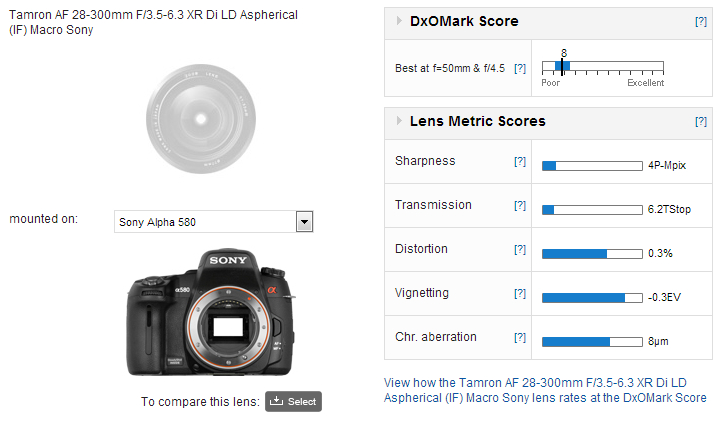Click the Sharpness score bar
Viewport: 718px width, 422px height.
(592, 166)
